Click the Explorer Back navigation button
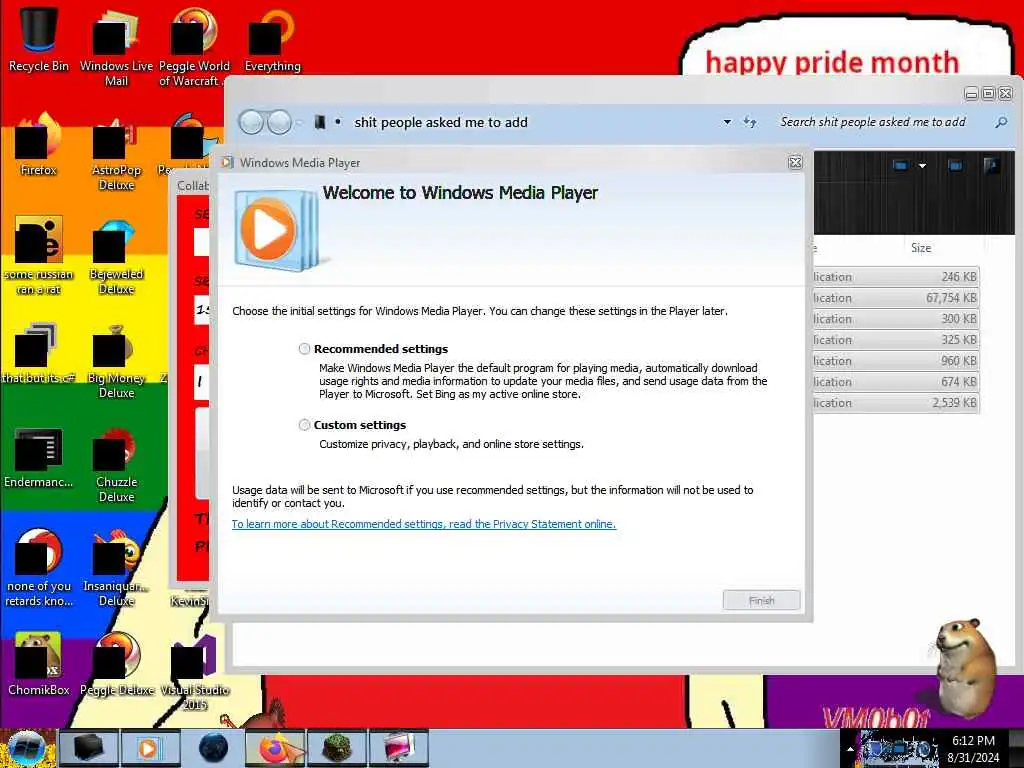The height and width of the screenshot is (768, 1024). click(x=251, y=122)
